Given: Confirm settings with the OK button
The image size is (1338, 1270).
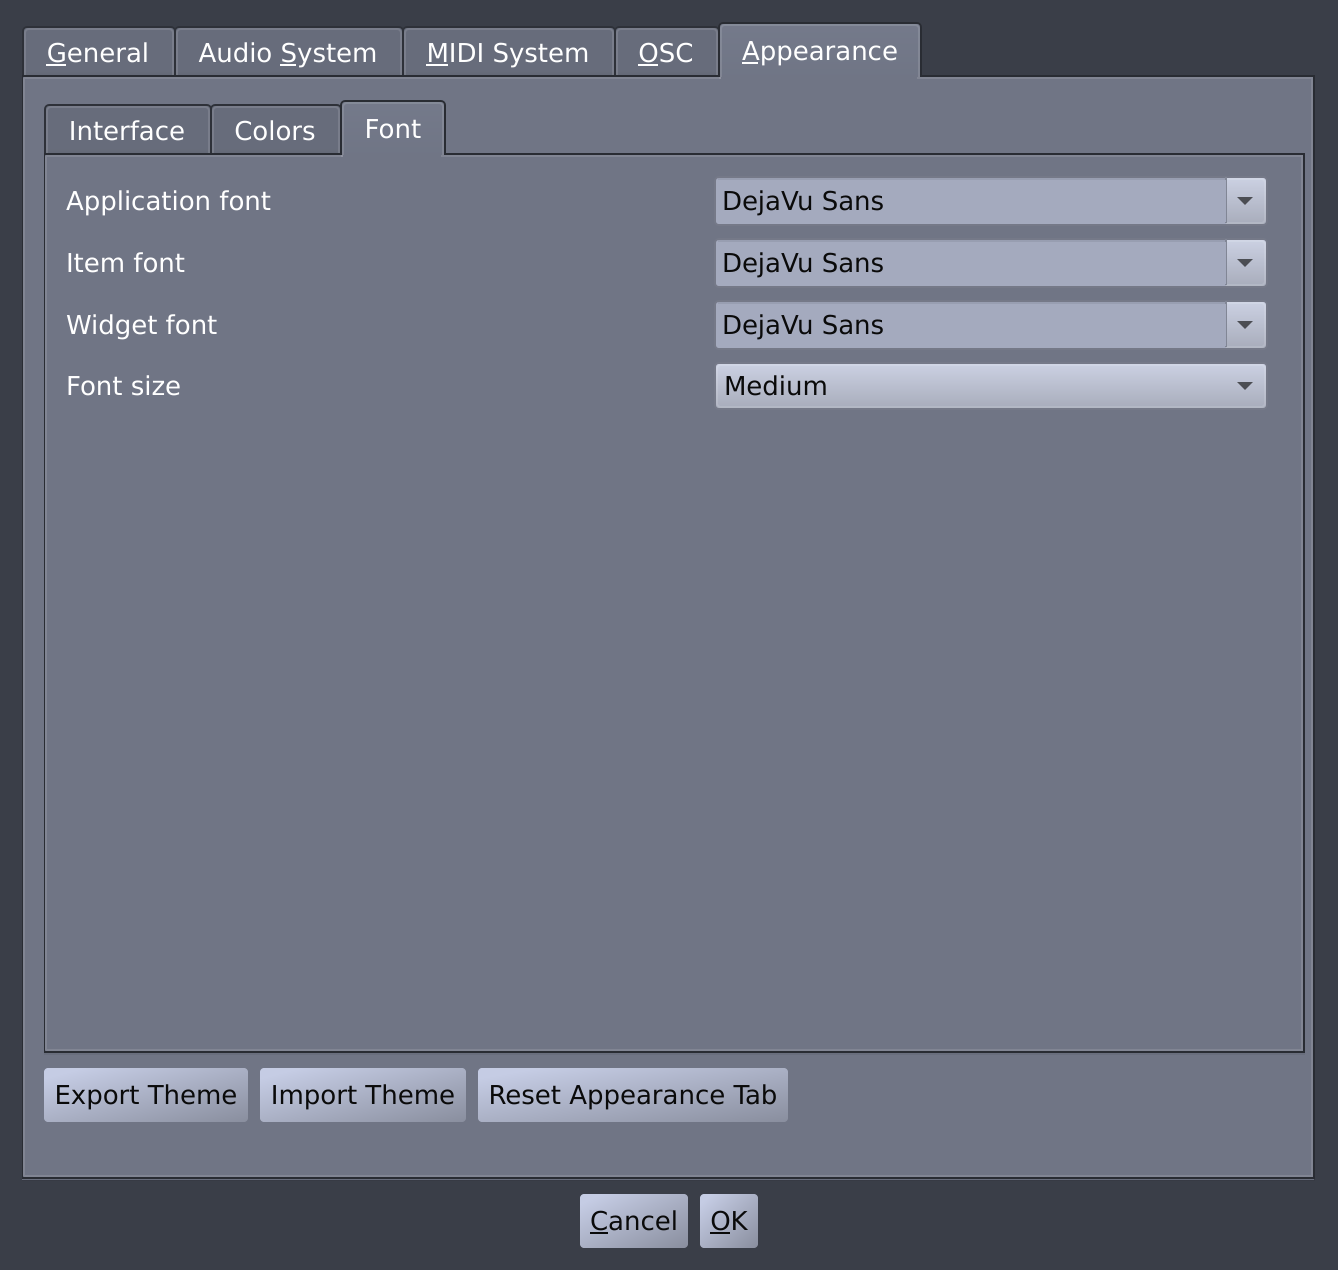Looking at the screenshot, I should click(729, 1221).
